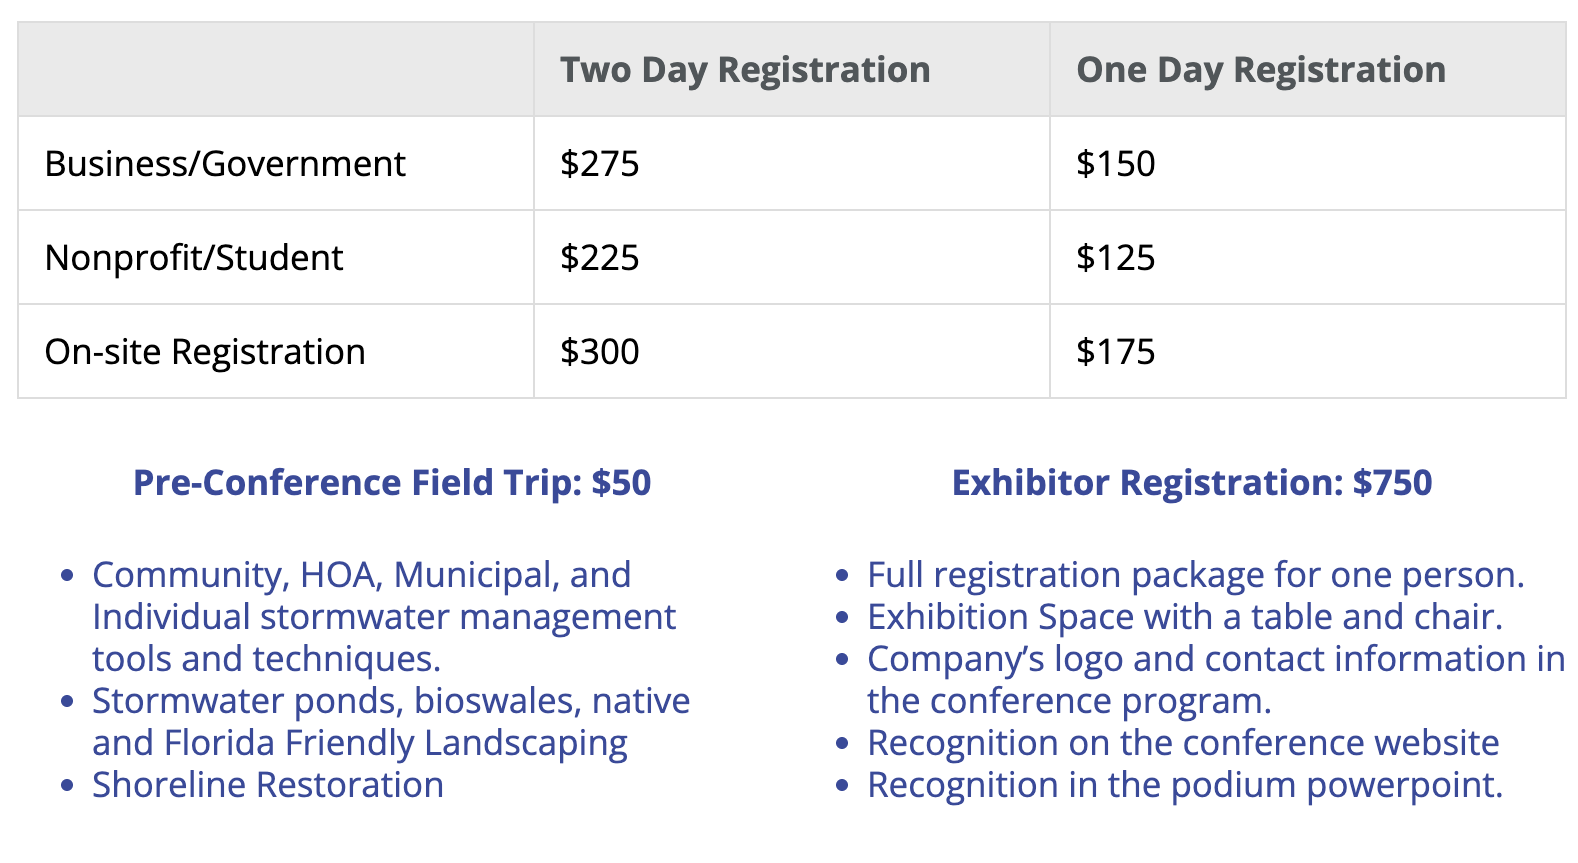Click the Stormwater ponds, bioswales bullet text
Screen dimensions: 1578x863
click(x=391, y=722)
